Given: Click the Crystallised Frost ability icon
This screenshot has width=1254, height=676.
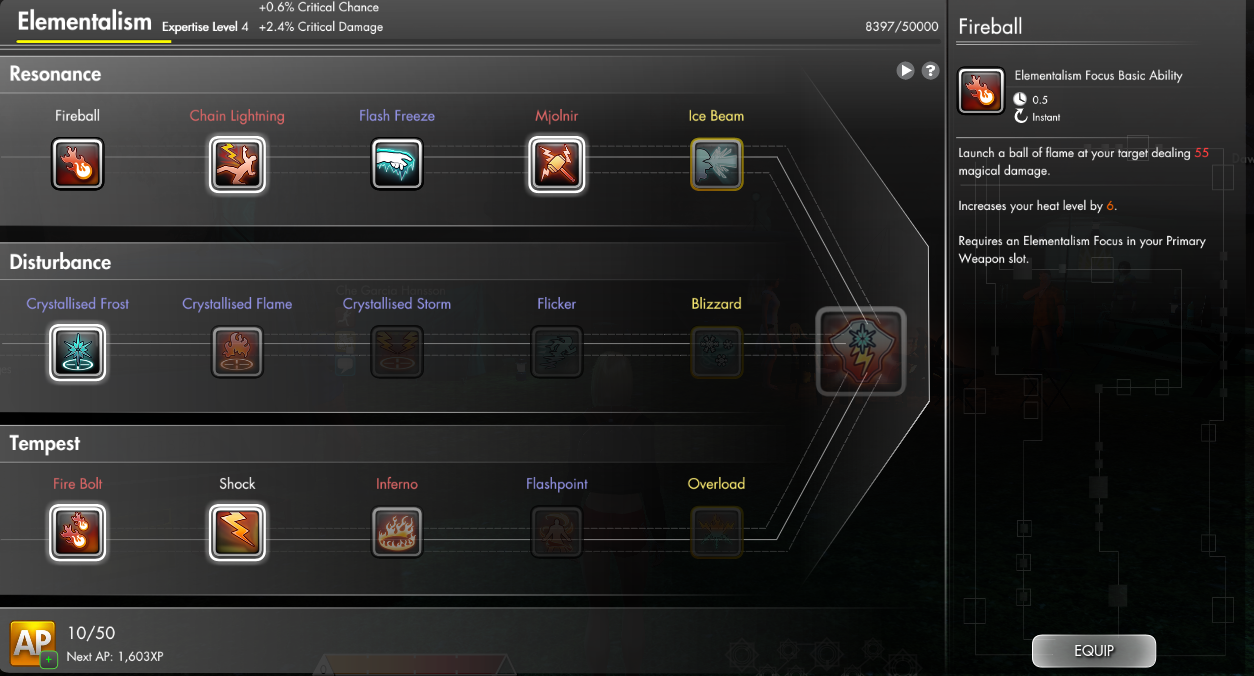Looking at the screenshot, I should pos(77,352).
